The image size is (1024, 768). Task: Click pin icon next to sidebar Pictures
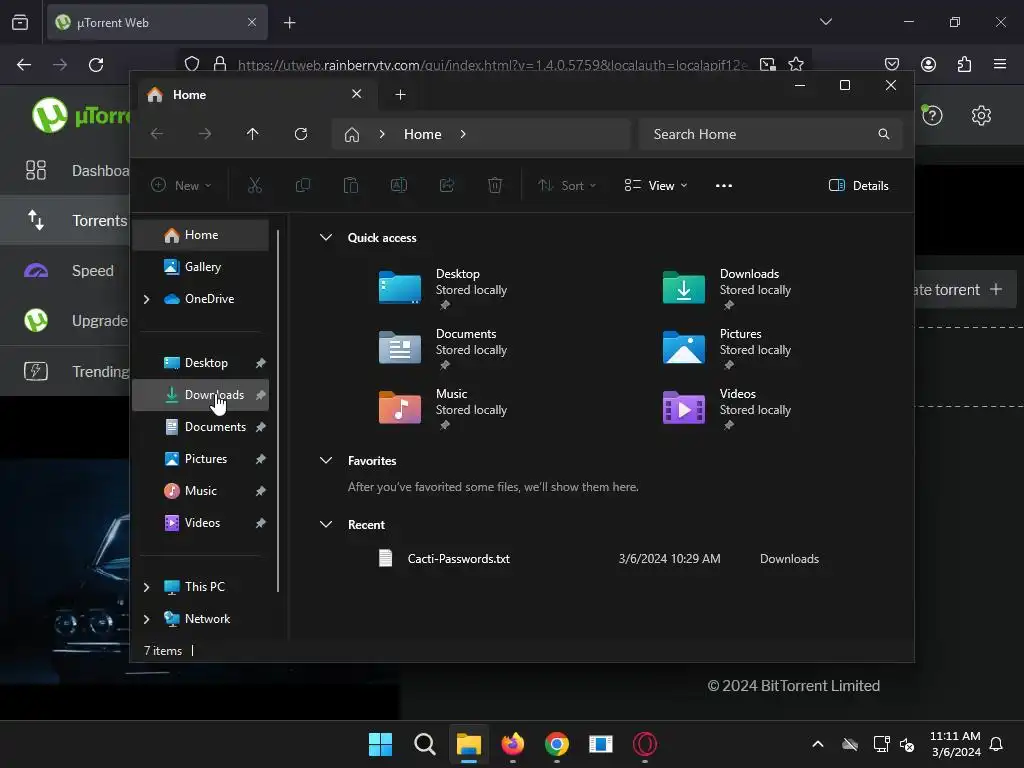(261, 459)
